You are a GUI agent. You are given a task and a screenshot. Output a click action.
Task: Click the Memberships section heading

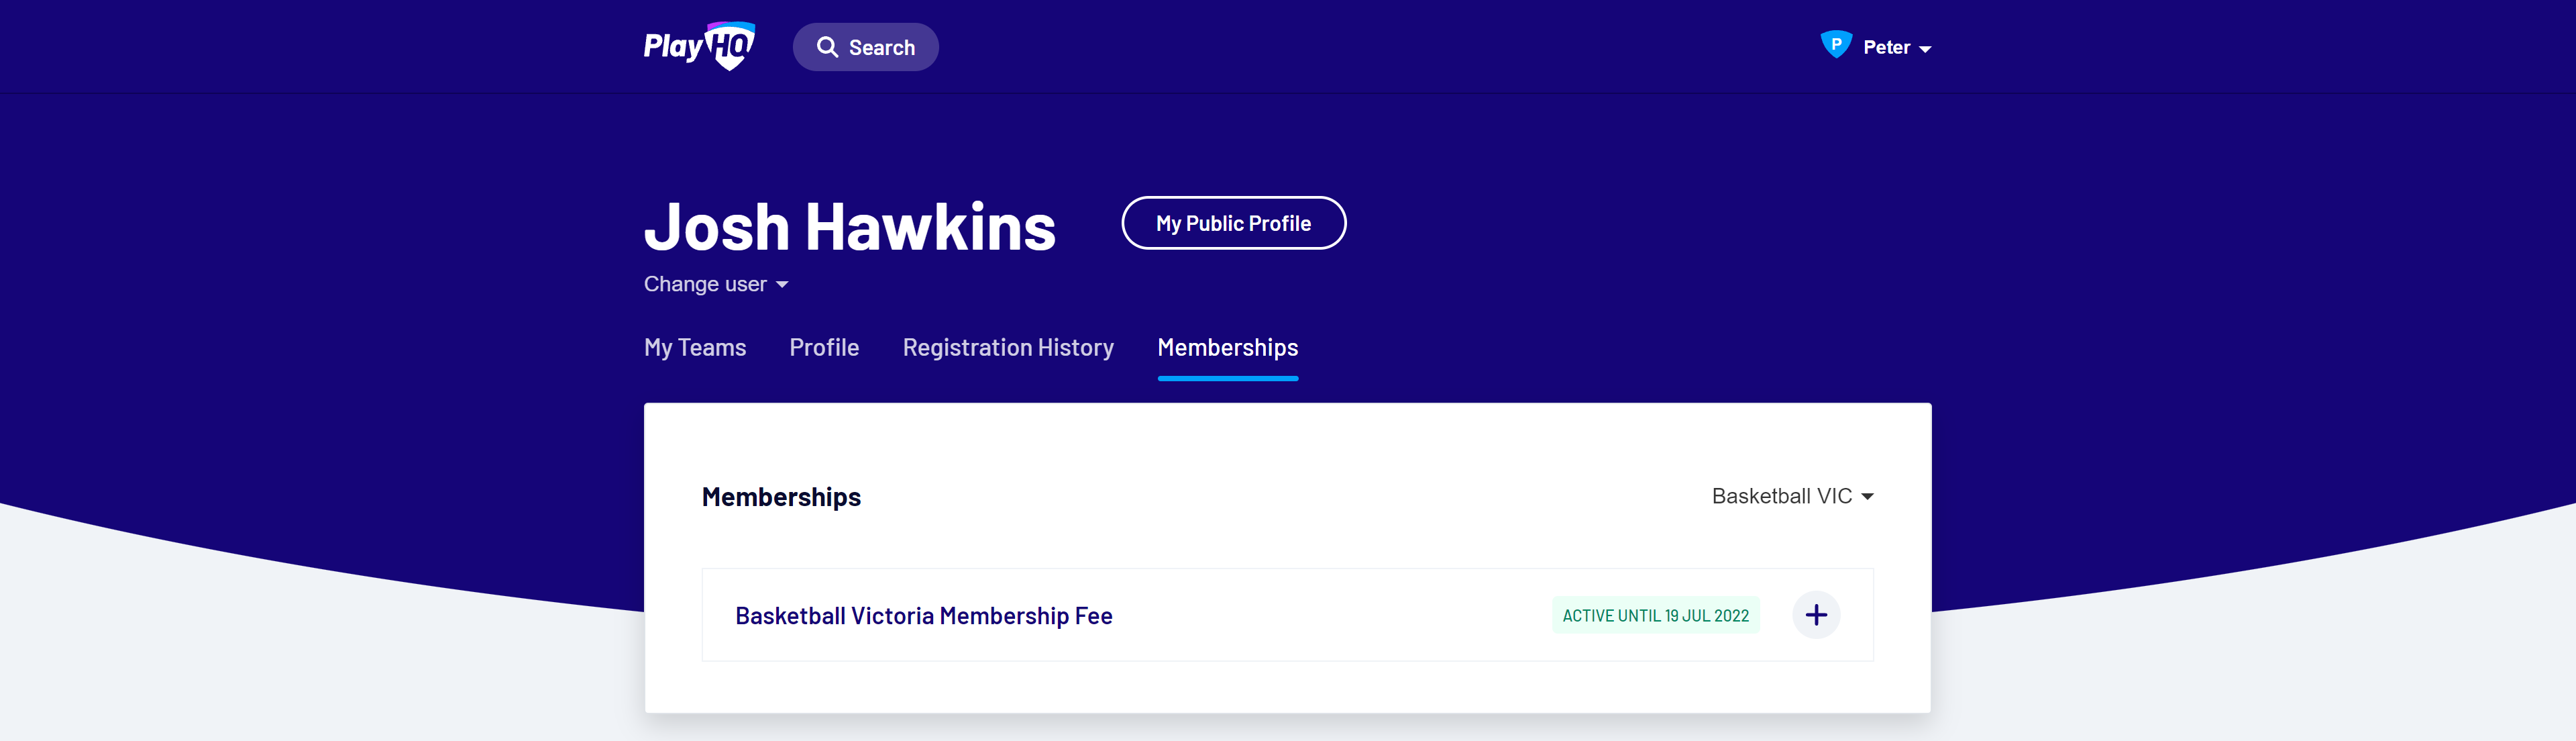click(781, 496)
